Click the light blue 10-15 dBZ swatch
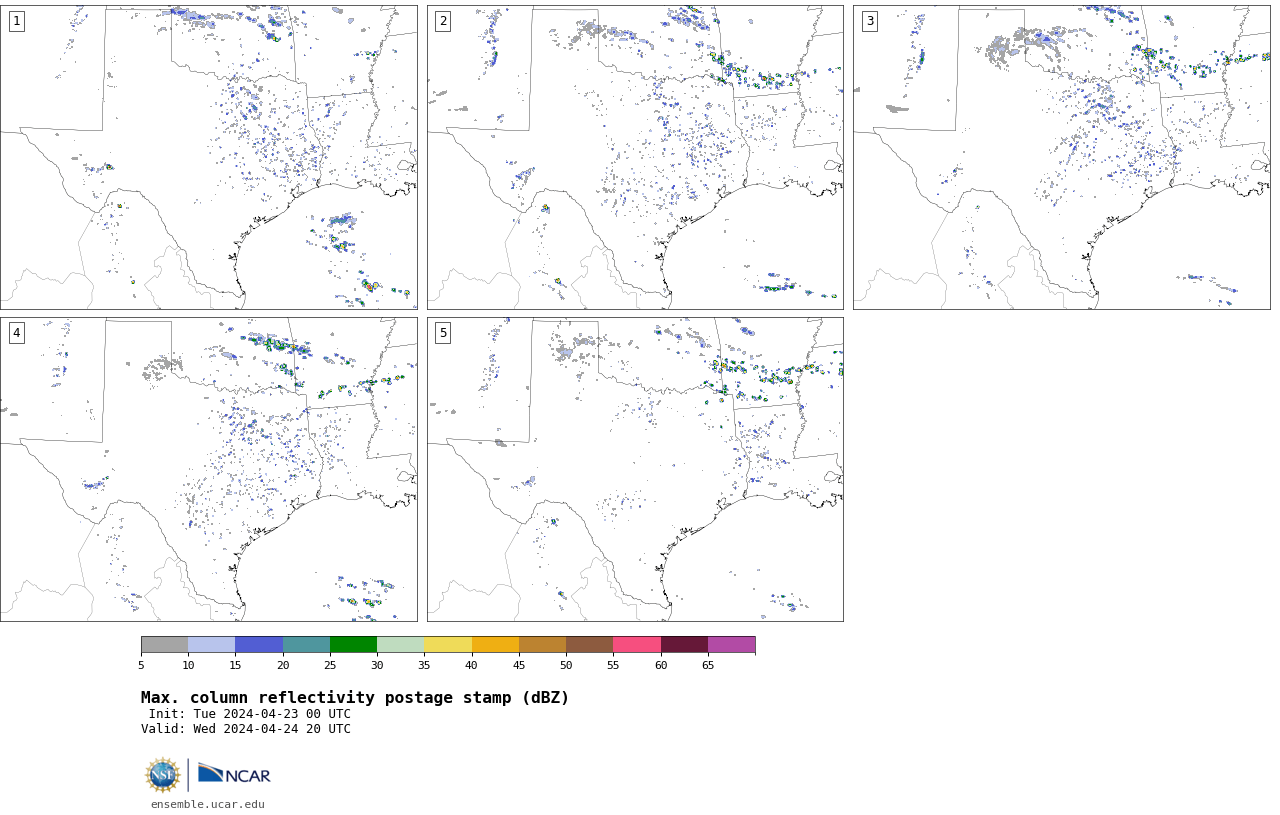Screen dimensions: 1280x815 212,645
